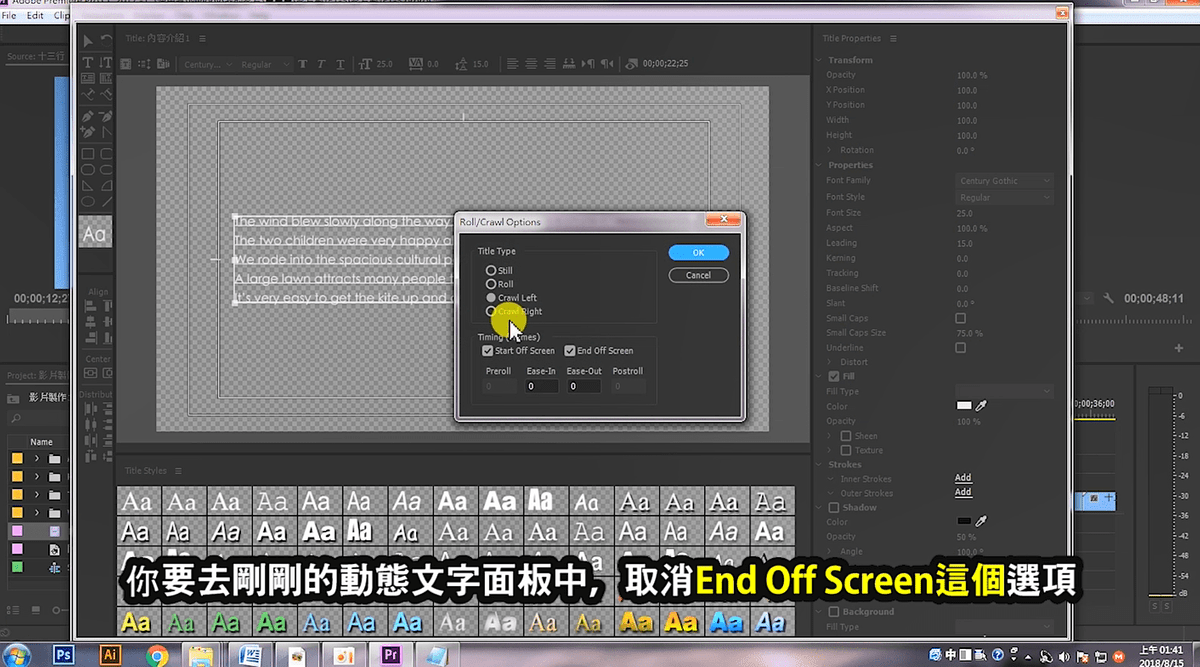Click New Title Based on Current icon
The image size is (1200, 667).
point(126,64)
